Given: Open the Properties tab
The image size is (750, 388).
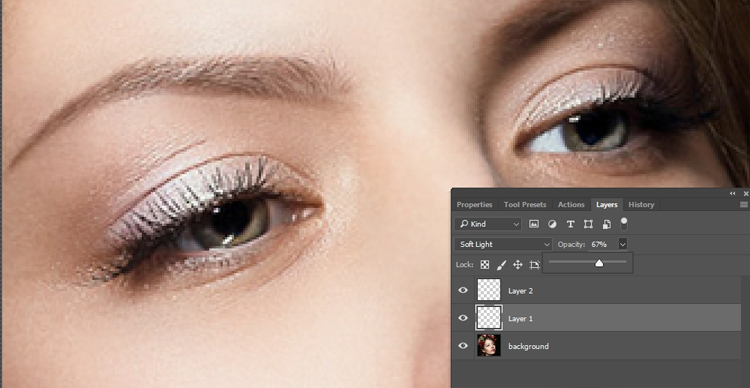Looking at the screenshot, I should [474, 204].
